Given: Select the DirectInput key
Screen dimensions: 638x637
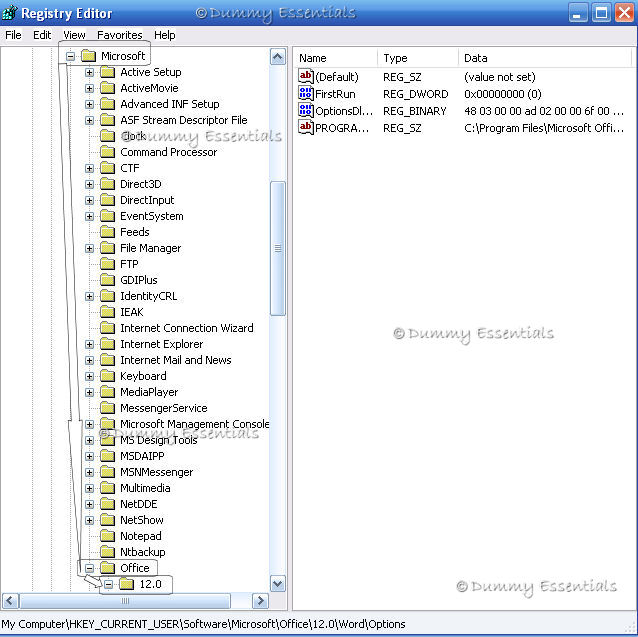Looking at the screenshot, I should pos(147,200).
